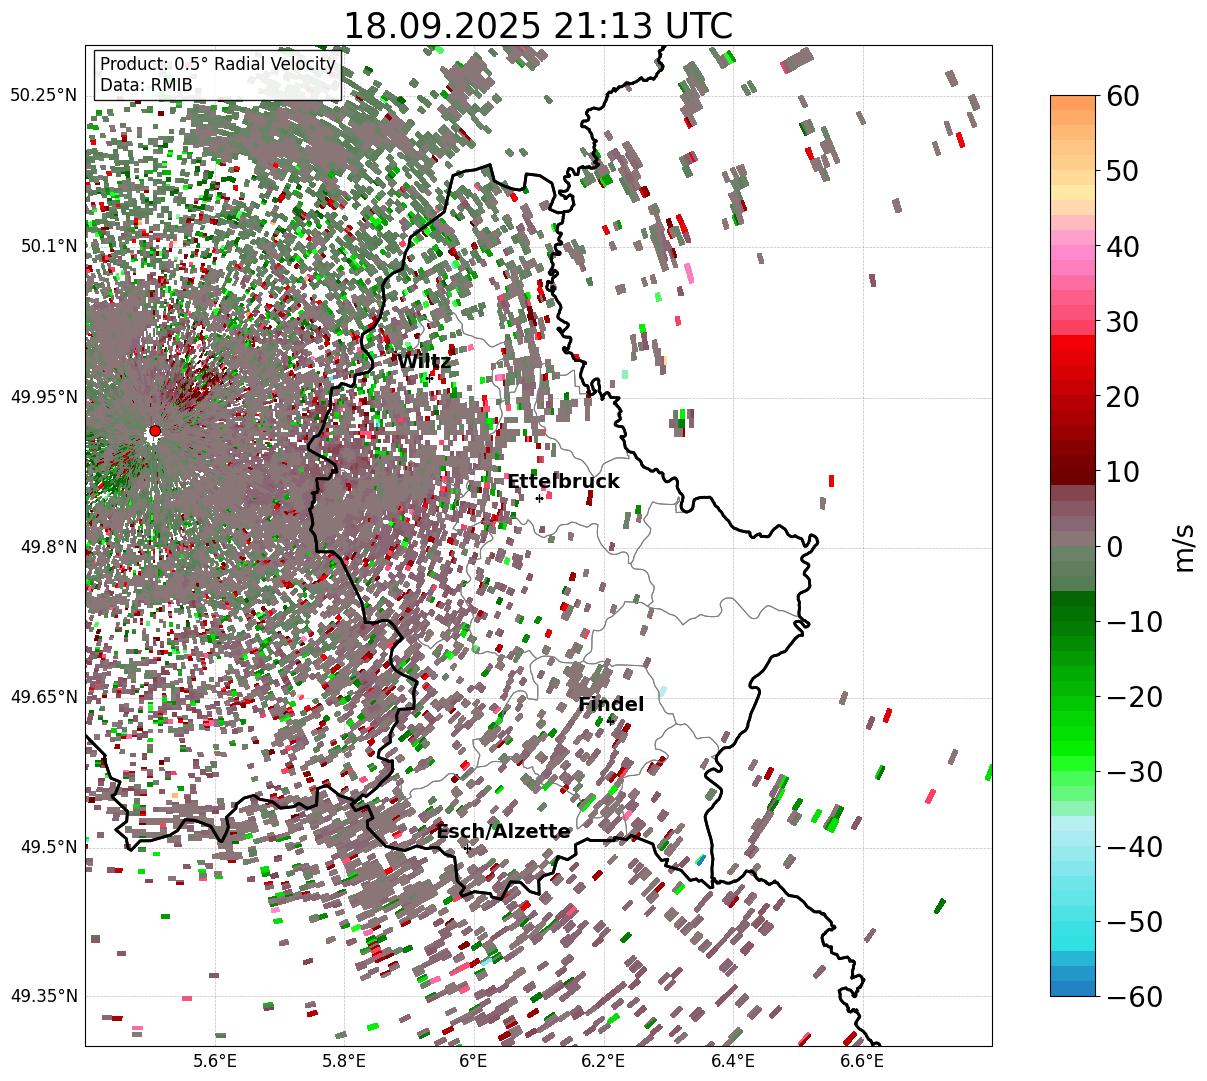Click the 49.65°N latitude tick label

click(x=44, y=697)
